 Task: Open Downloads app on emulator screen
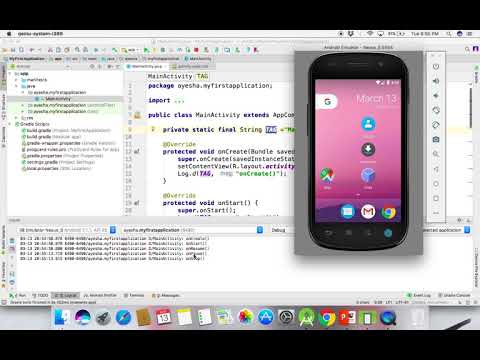368,149
